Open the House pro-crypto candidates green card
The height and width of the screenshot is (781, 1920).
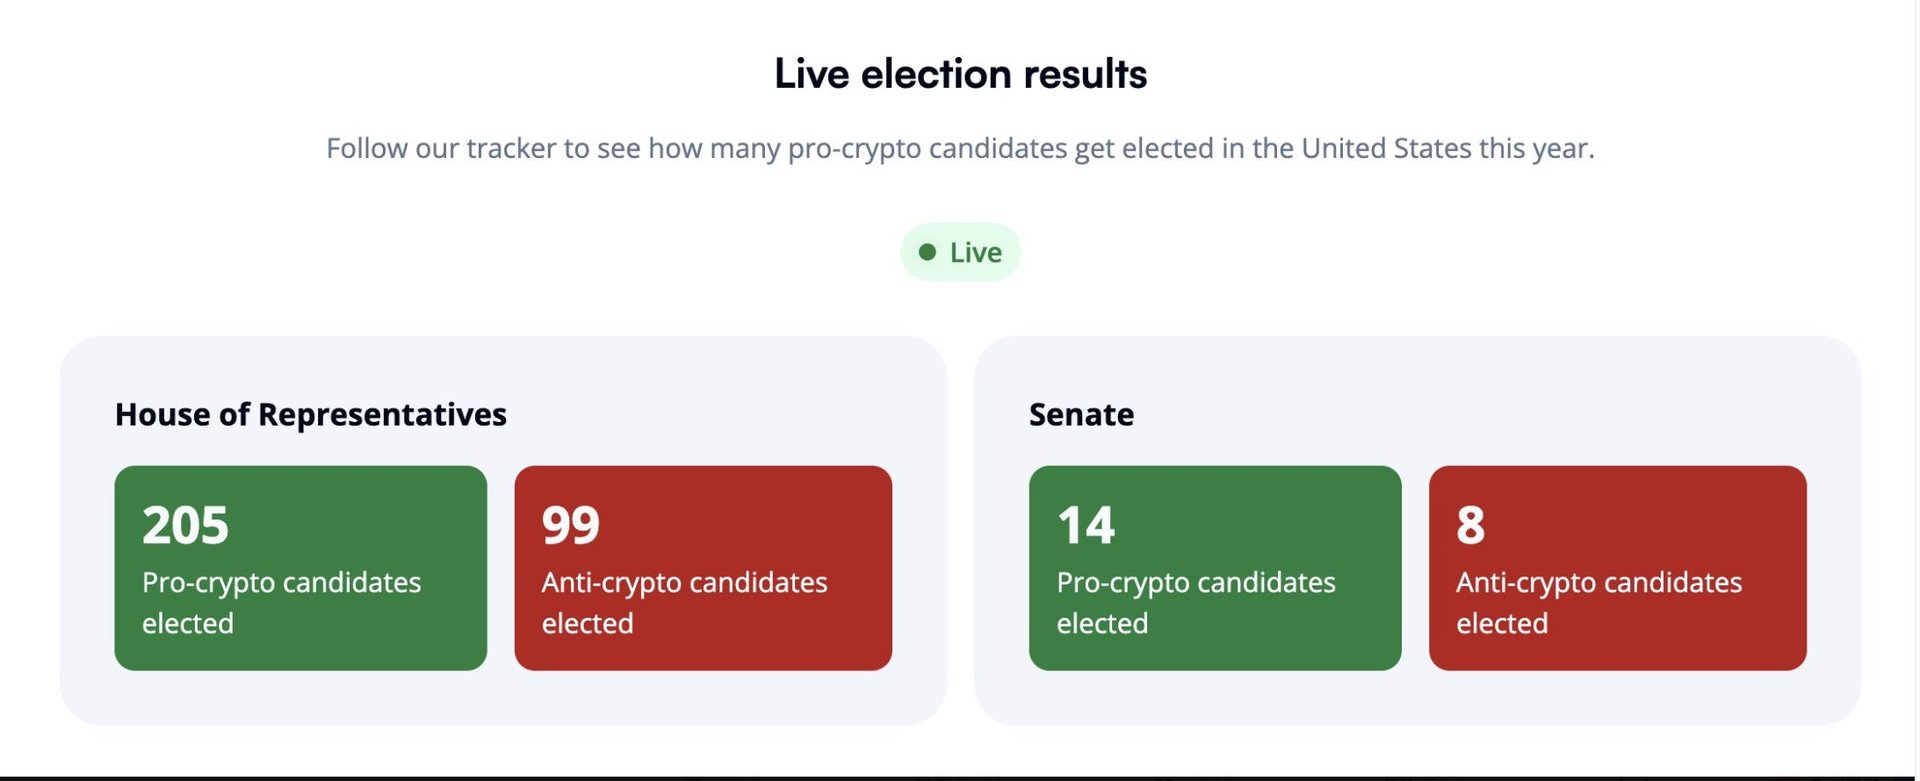(301, 568)
